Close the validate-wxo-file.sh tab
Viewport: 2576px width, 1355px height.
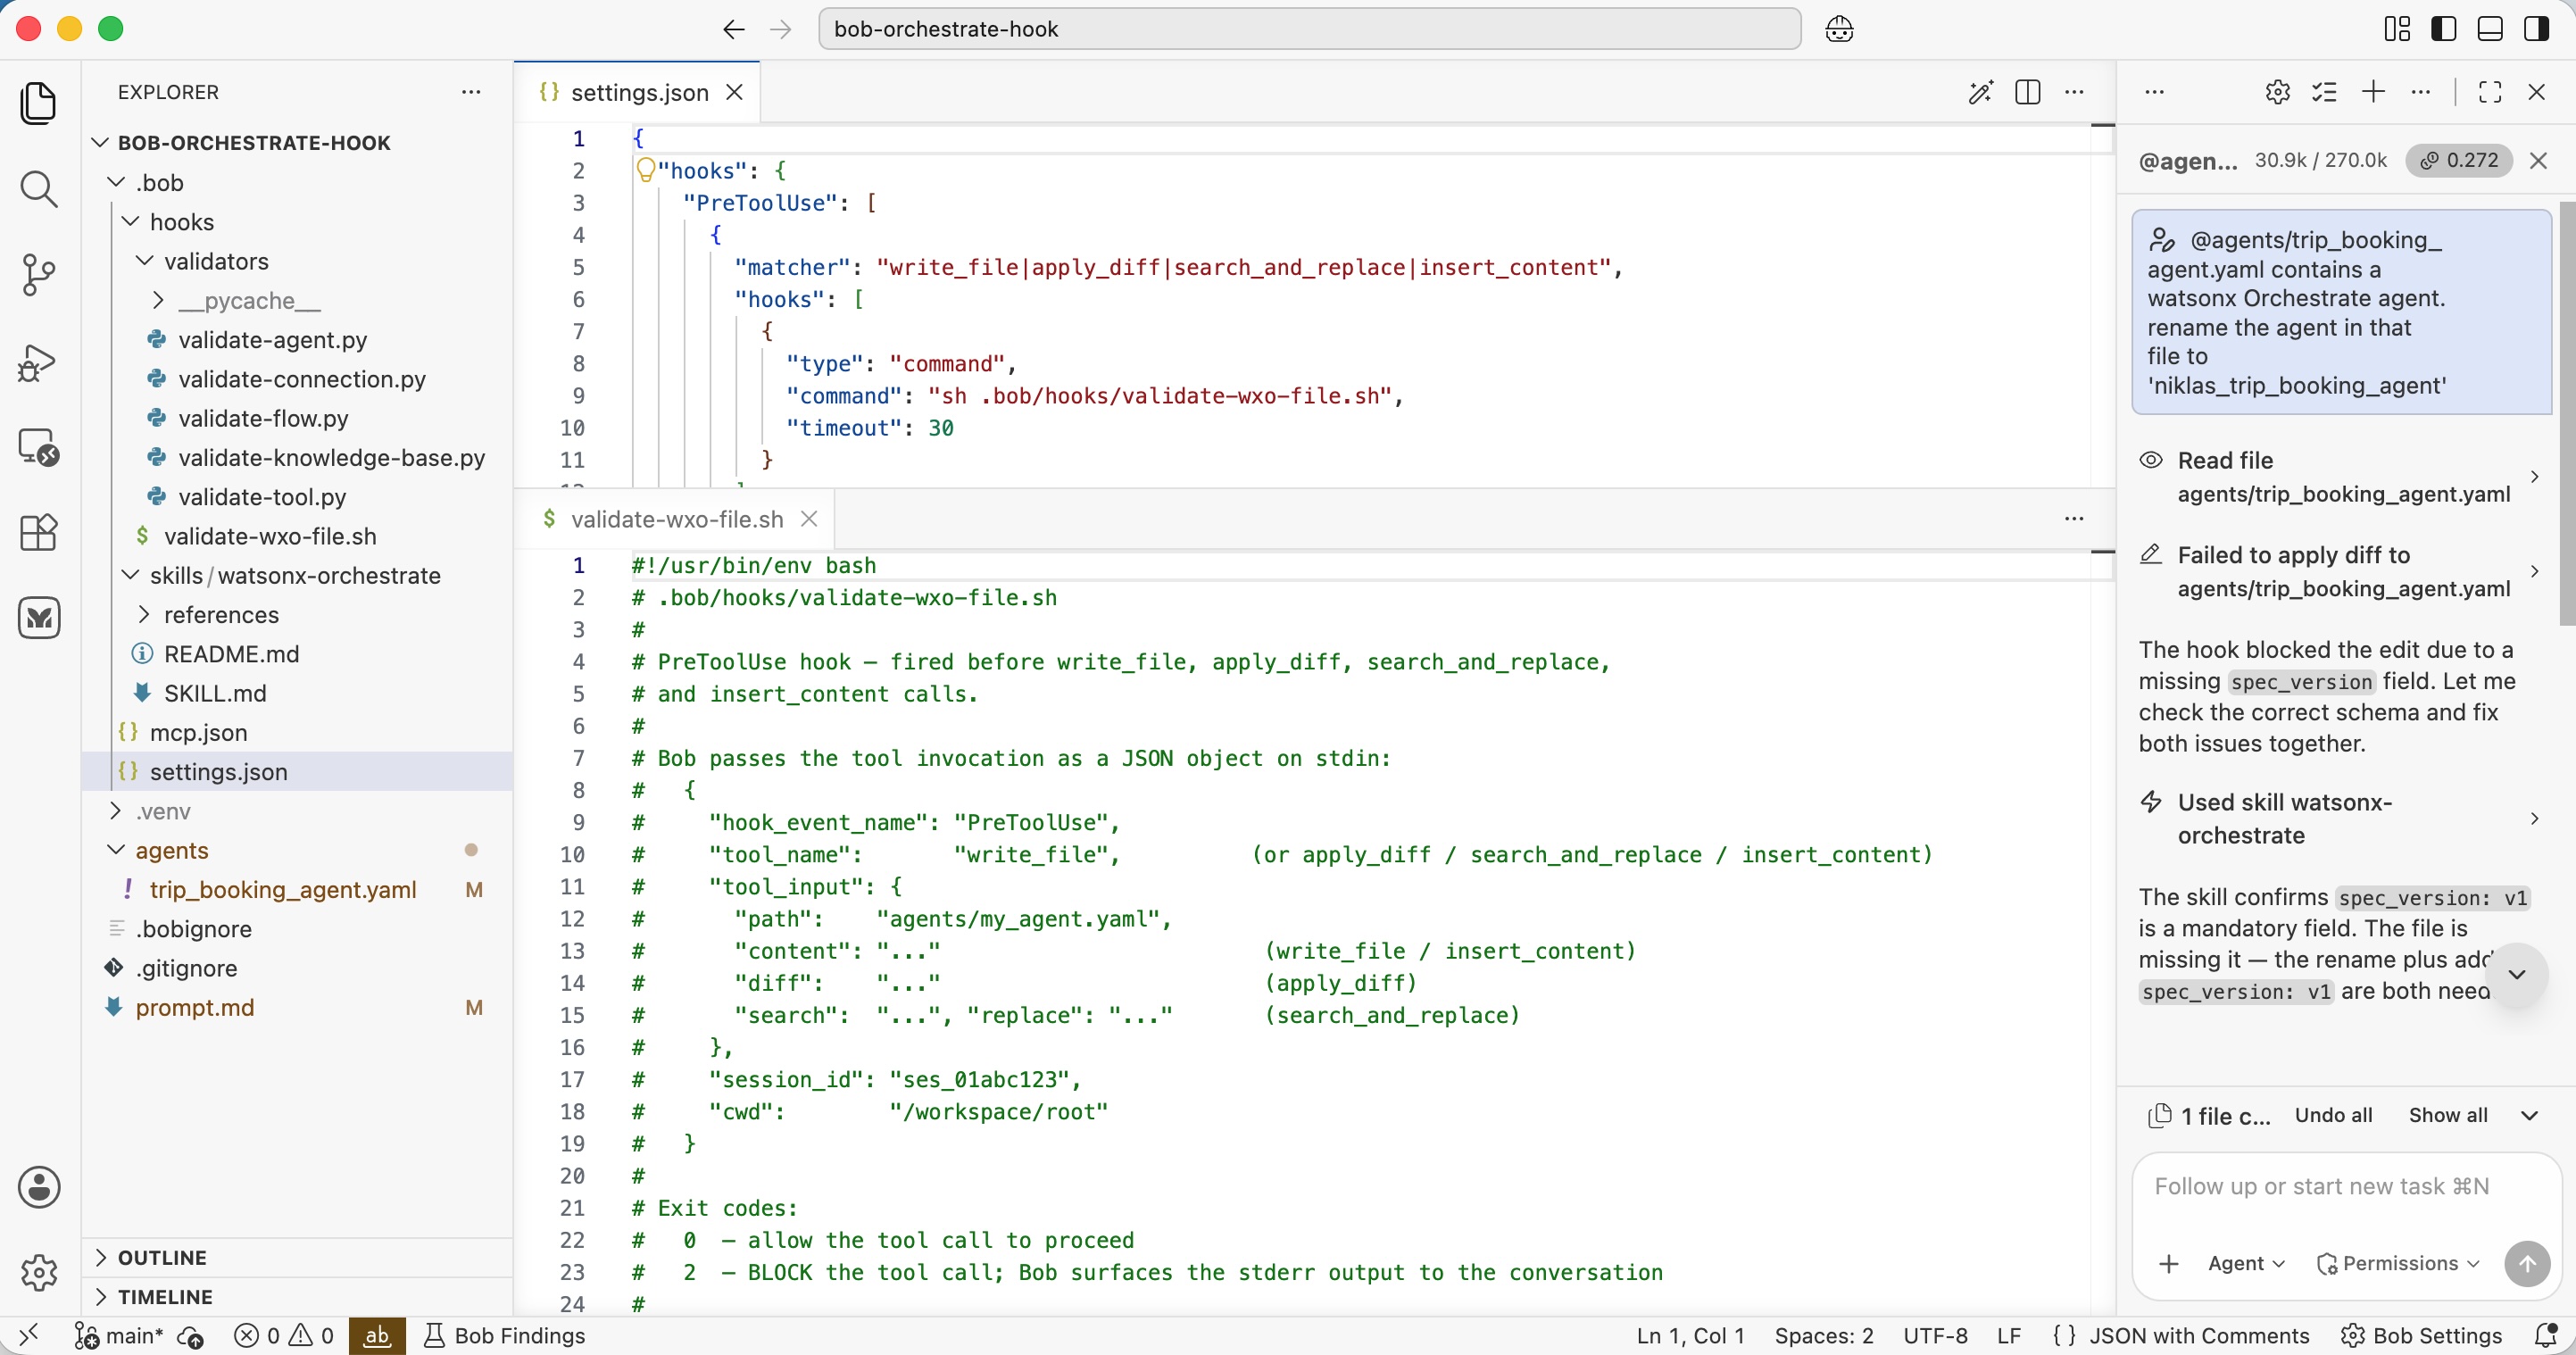click(x=809, y=518)
